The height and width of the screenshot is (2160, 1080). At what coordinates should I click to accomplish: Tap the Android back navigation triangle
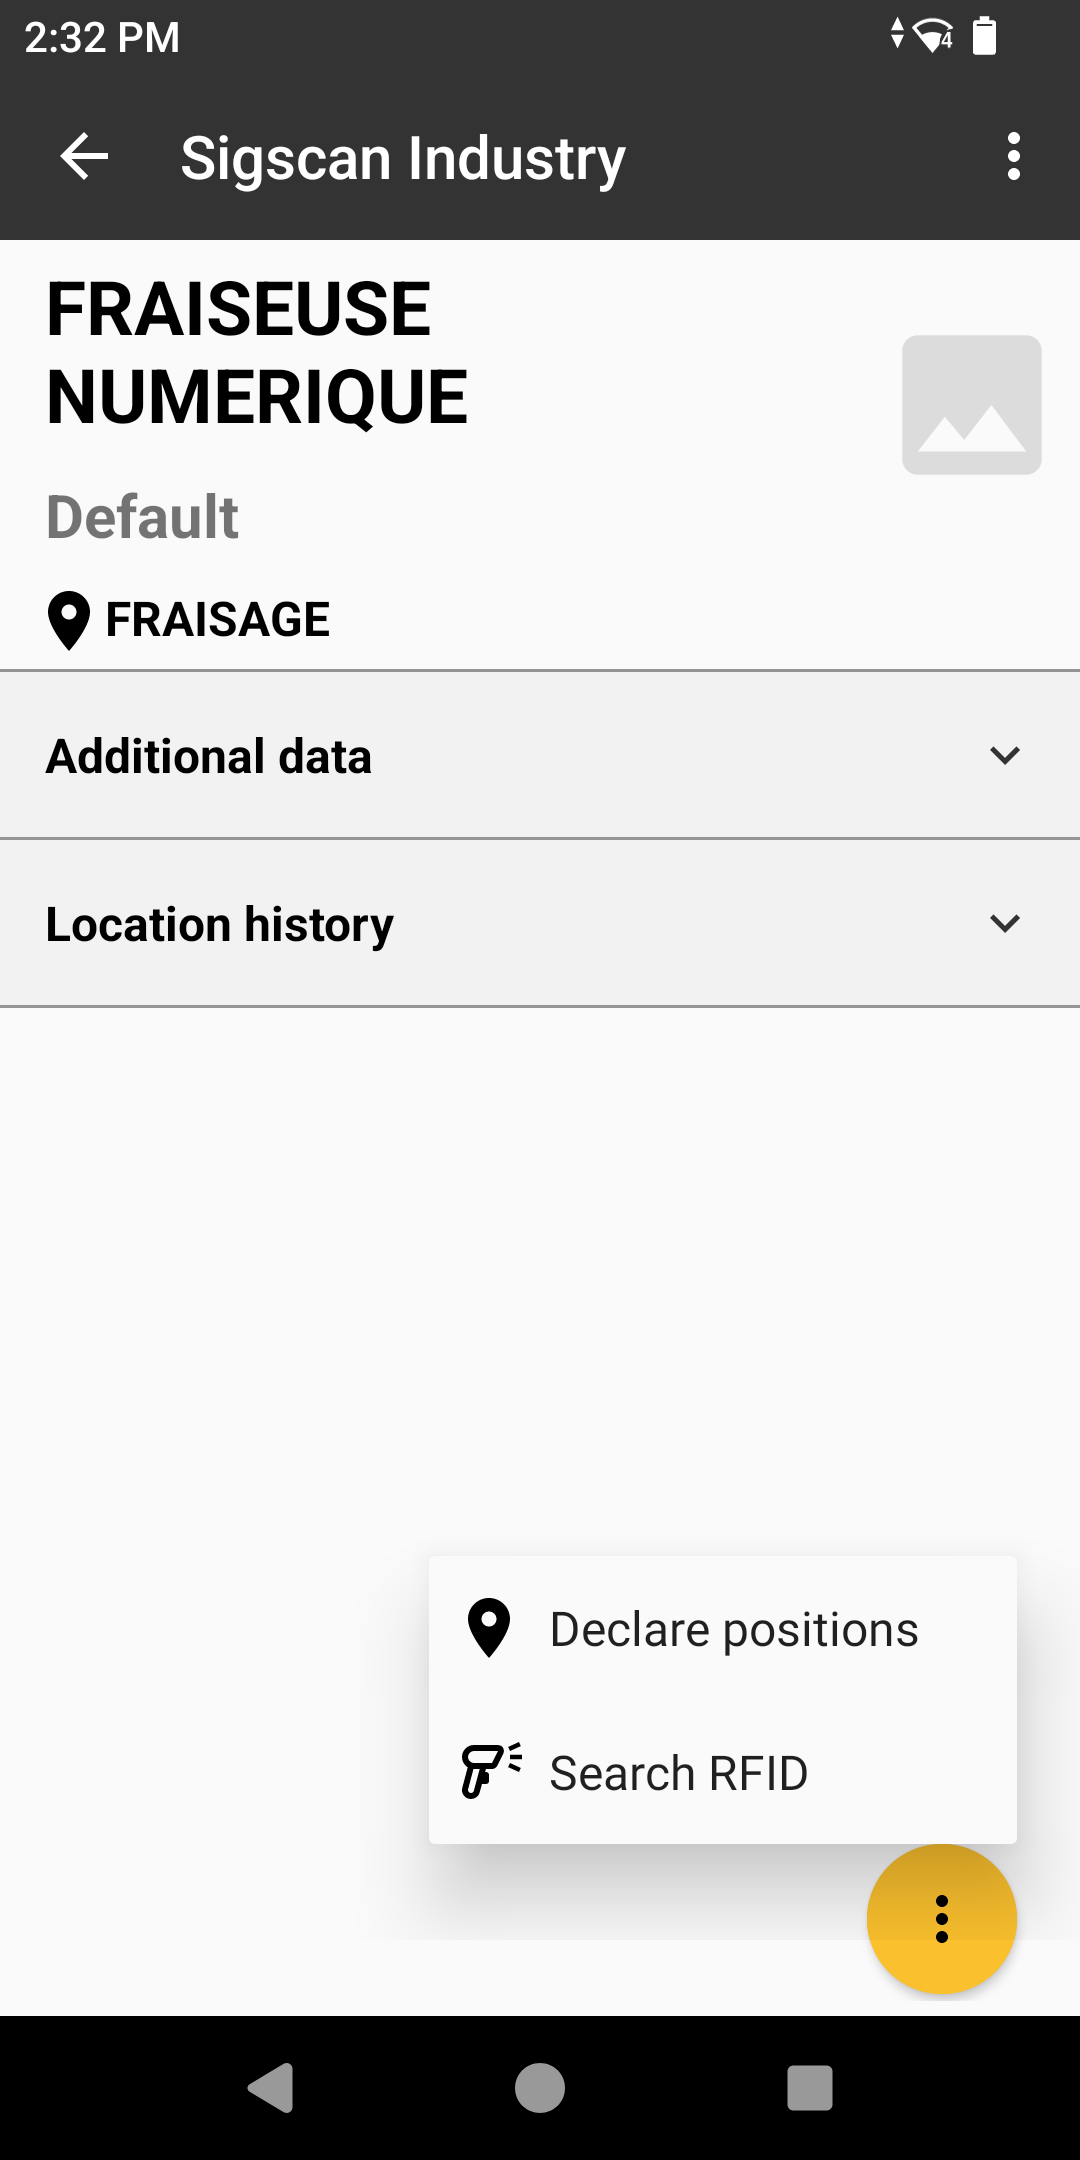pyautogui.click(x=270, y=2088)
